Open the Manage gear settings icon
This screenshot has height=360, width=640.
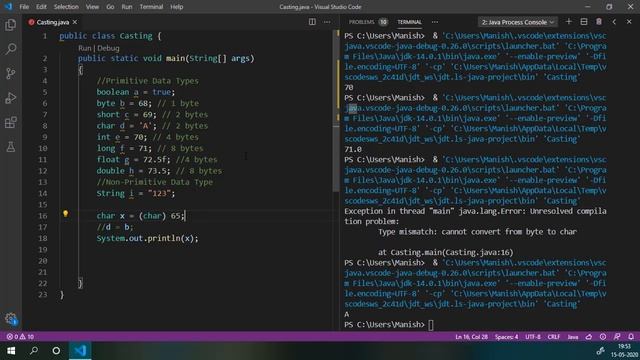(11, 319)
